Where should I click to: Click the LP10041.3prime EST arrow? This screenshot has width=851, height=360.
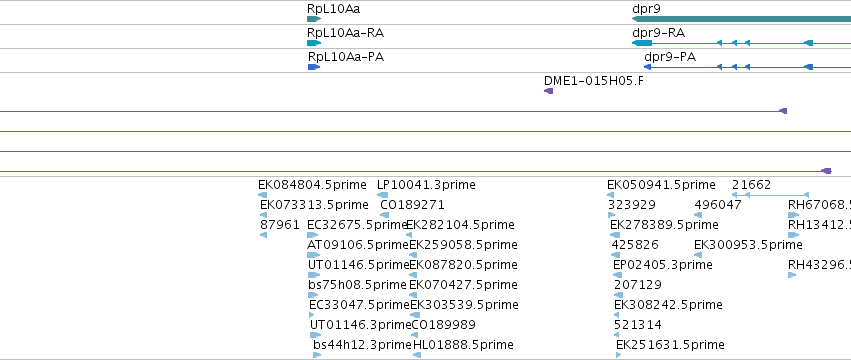point(382,195)
